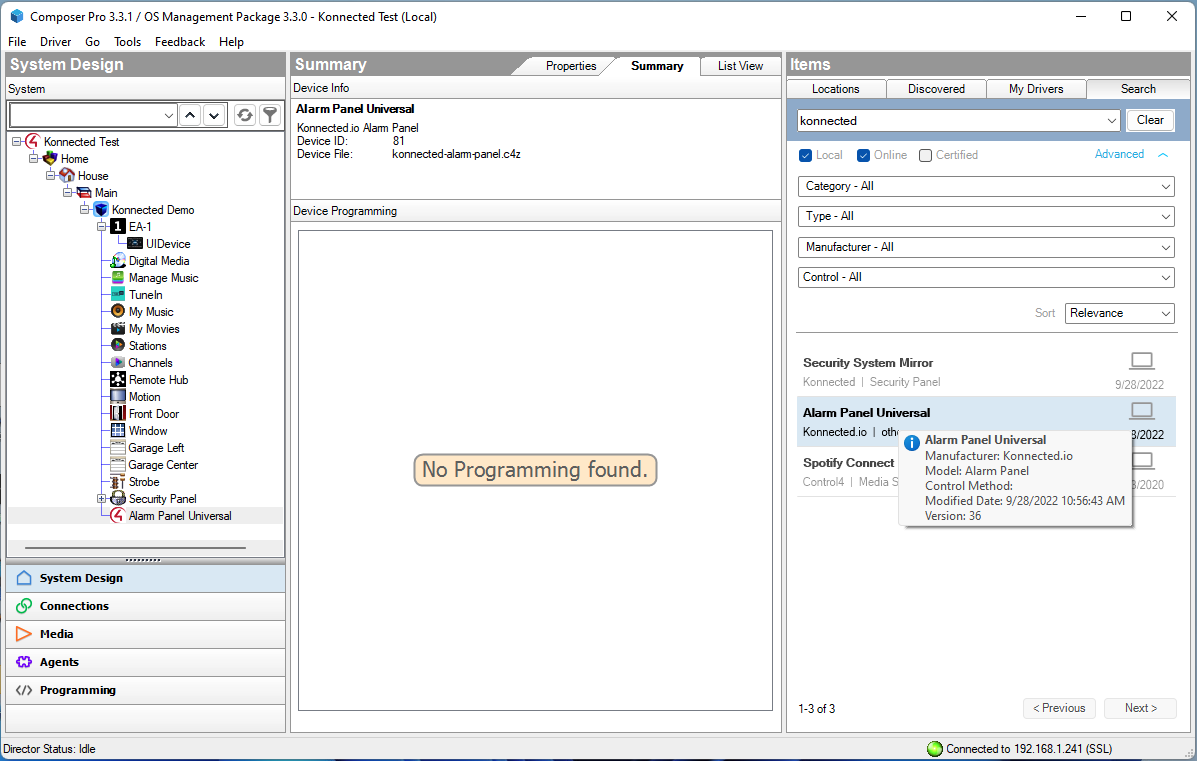Image resolution: width=1197 pixels, height=761 pixels.
Task: Disable the Local checkbox
Action: click(805, 155)
